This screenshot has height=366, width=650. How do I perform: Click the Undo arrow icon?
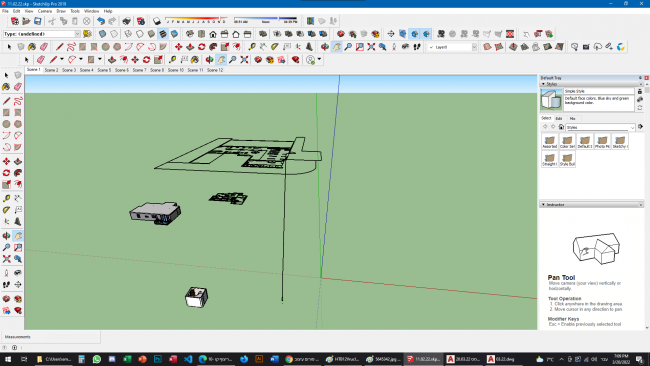[101, 21]
